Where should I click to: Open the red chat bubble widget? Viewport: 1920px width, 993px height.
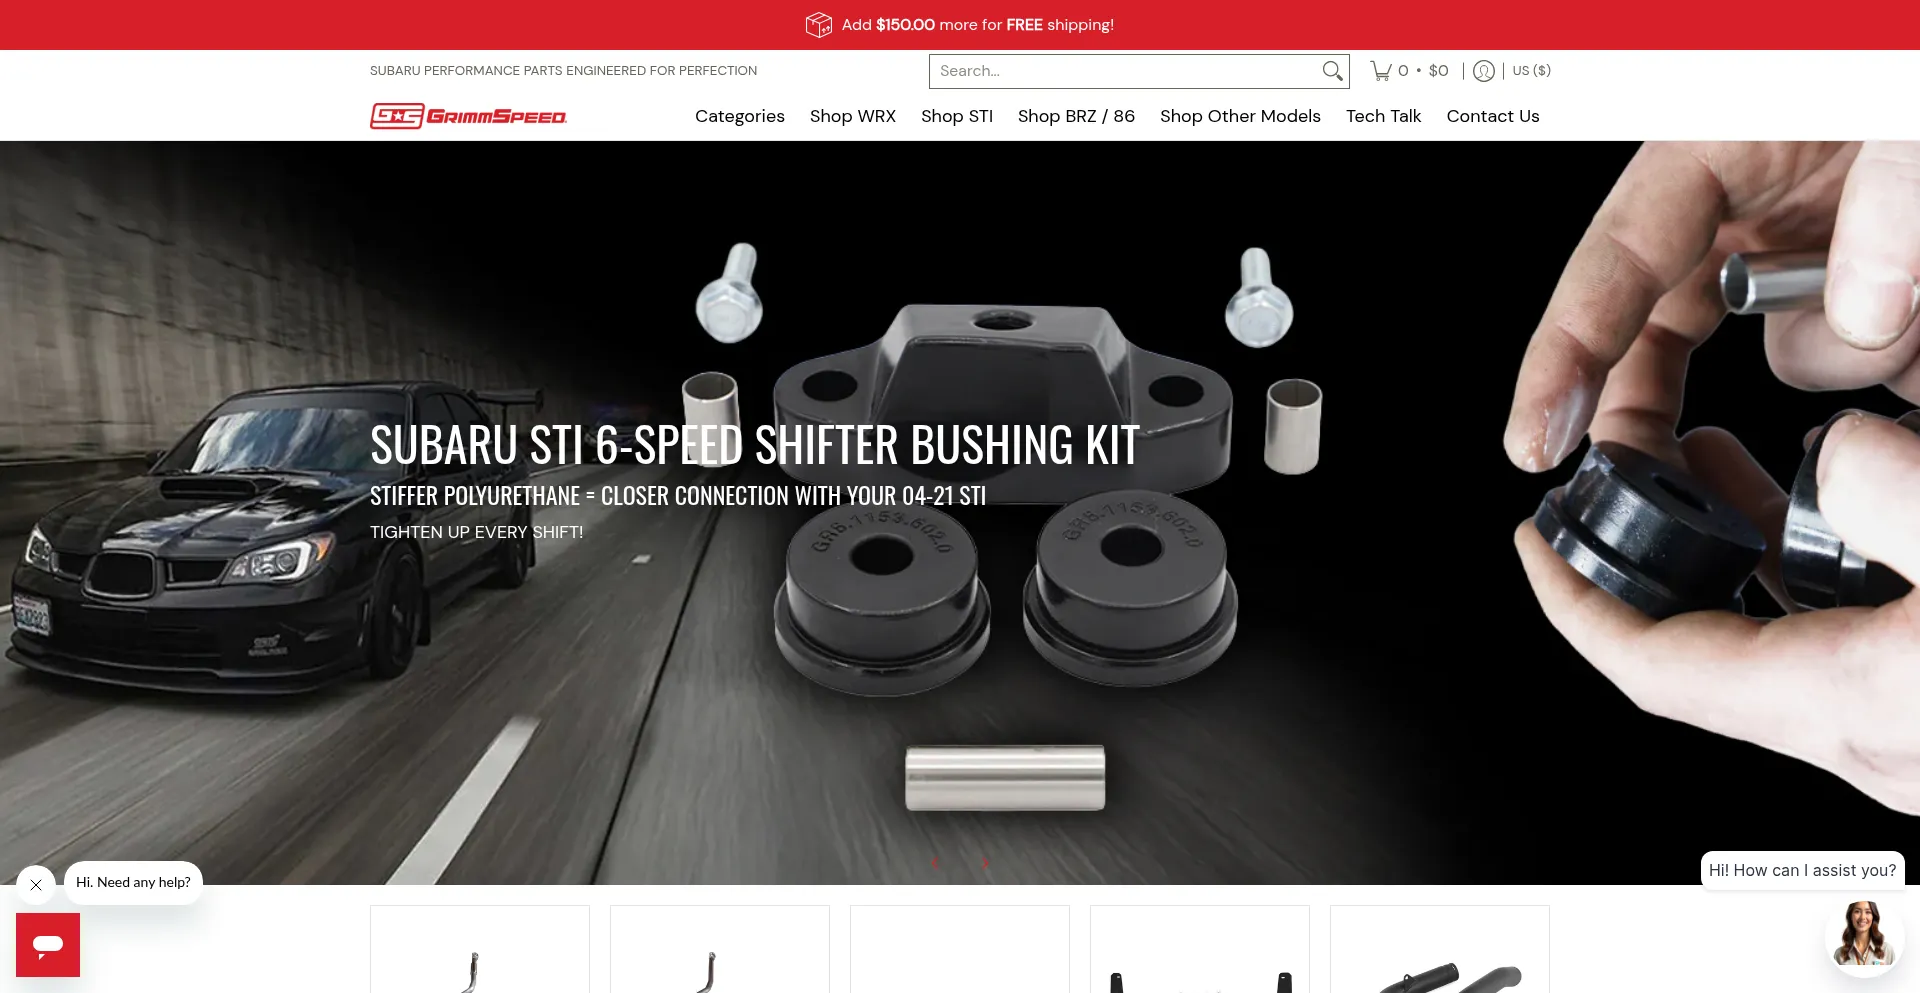click(x=48, y=945)
